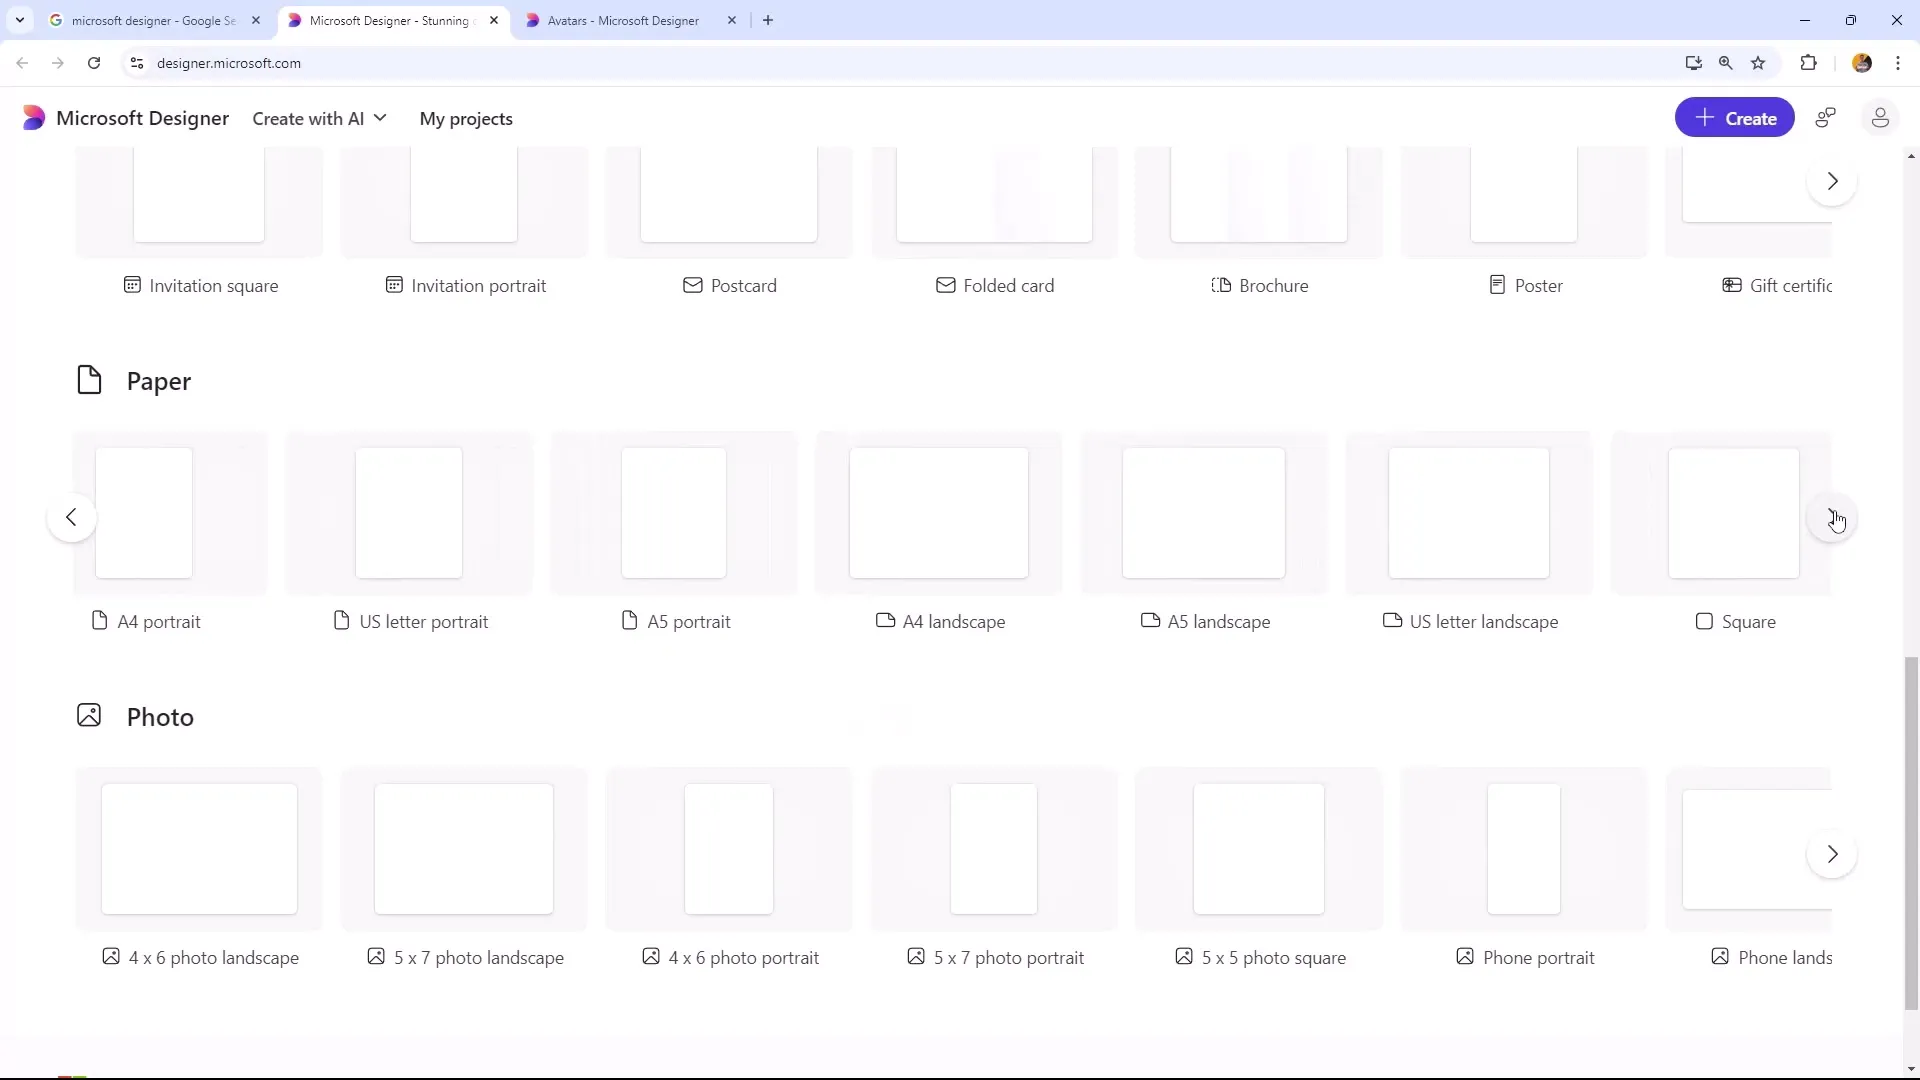Open a new browser tab
The image size is (1920, 1080).
click(x=768, y=20)
